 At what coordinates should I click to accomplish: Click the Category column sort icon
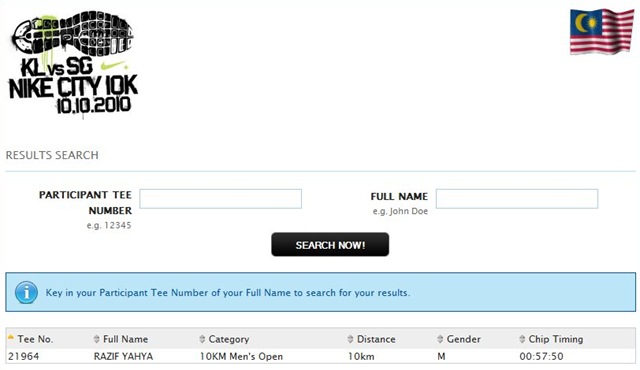pos(202,339)
